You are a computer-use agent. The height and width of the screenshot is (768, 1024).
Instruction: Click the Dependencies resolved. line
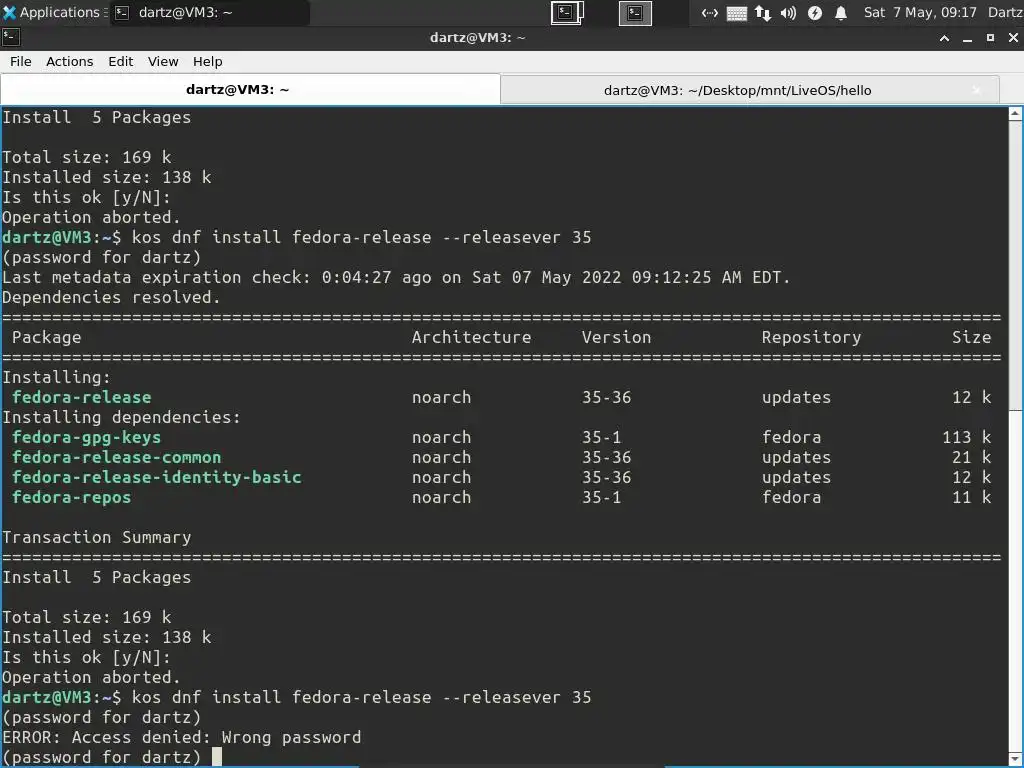coord(112,298)
